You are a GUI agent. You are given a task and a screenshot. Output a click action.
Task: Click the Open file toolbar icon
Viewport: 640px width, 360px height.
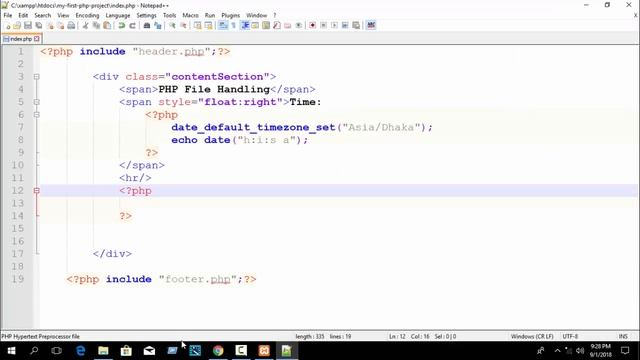coord(17,25)
